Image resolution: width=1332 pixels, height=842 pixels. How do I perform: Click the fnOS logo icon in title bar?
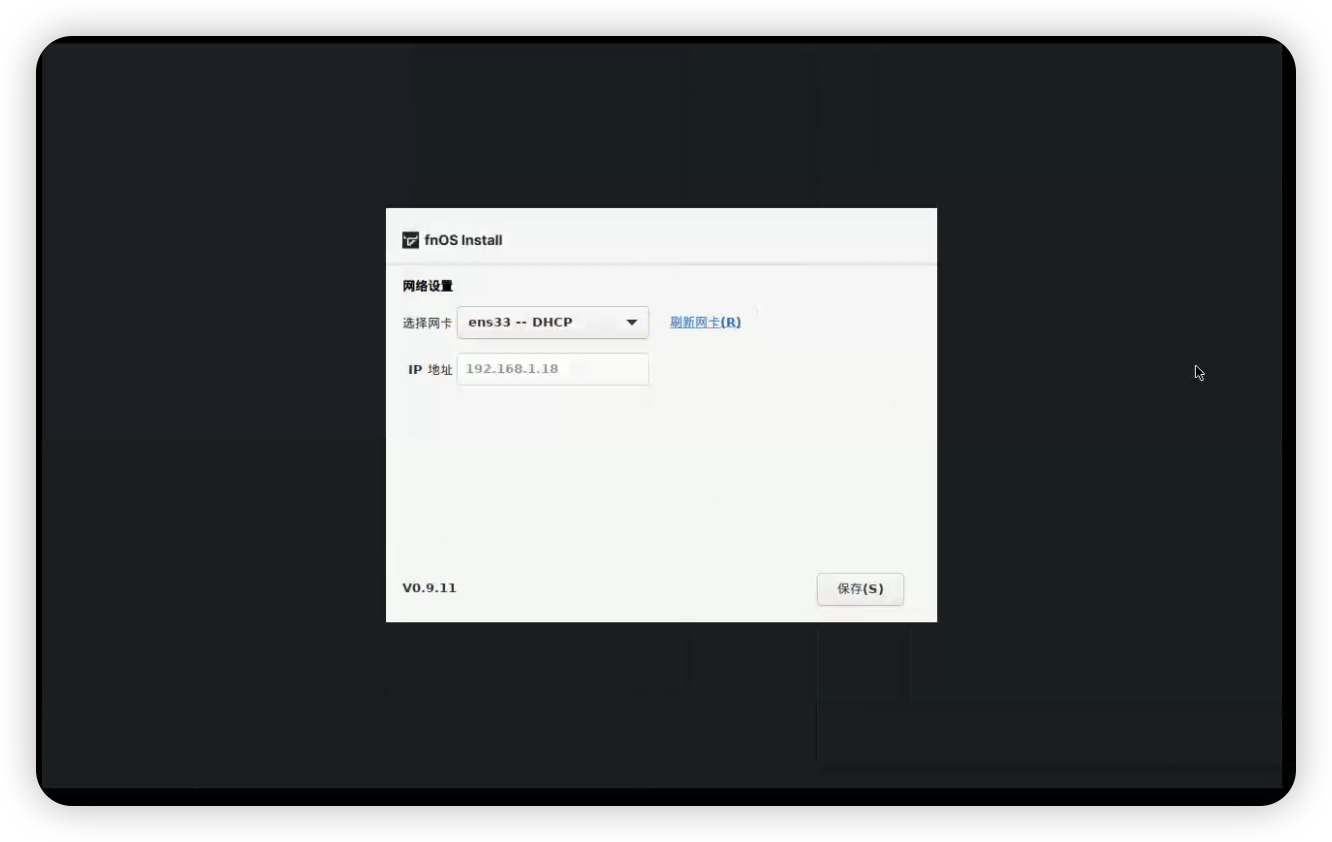pyautogui.click(x=410, y=240)
